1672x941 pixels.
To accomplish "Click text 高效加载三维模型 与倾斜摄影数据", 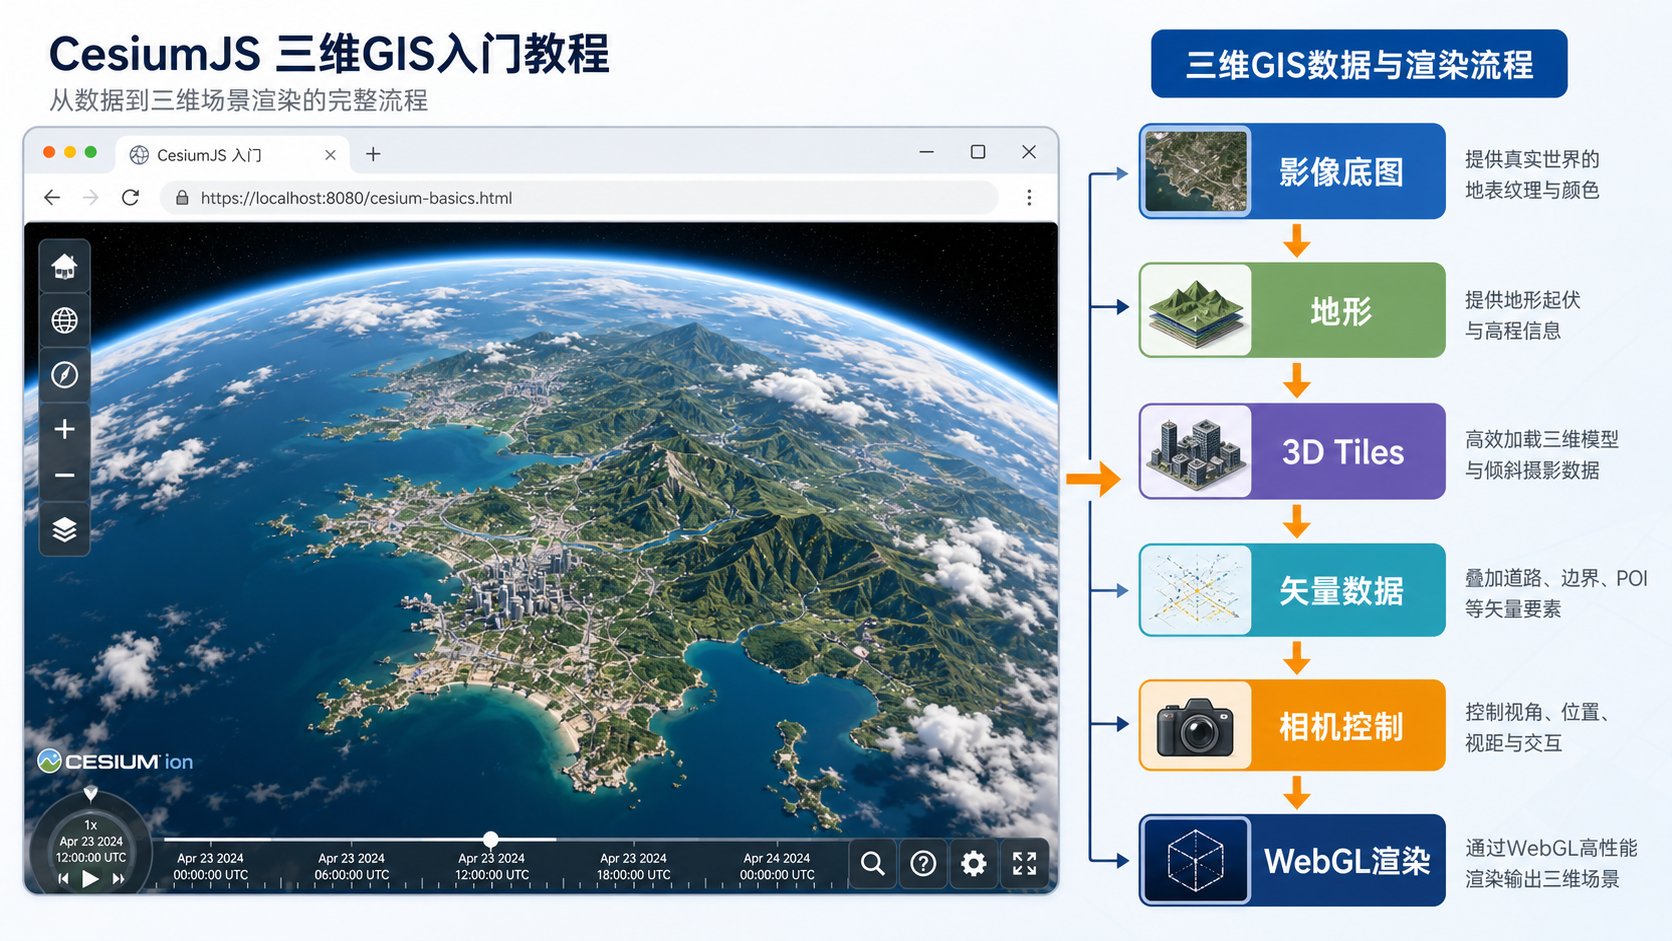I will [1541, 455].
